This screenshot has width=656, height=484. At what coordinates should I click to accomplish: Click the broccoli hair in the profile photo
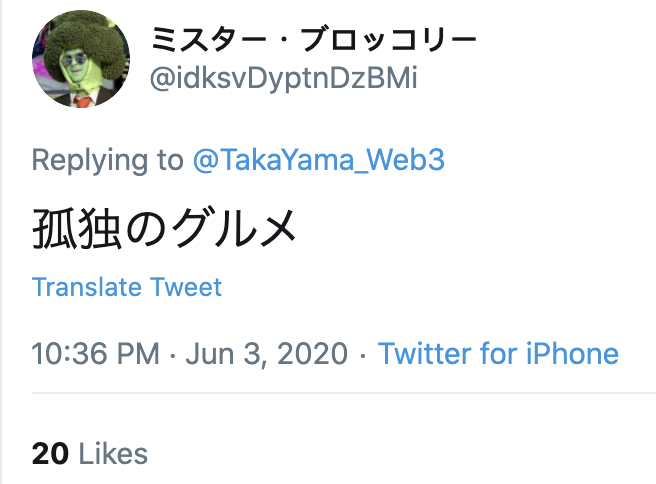78,35
